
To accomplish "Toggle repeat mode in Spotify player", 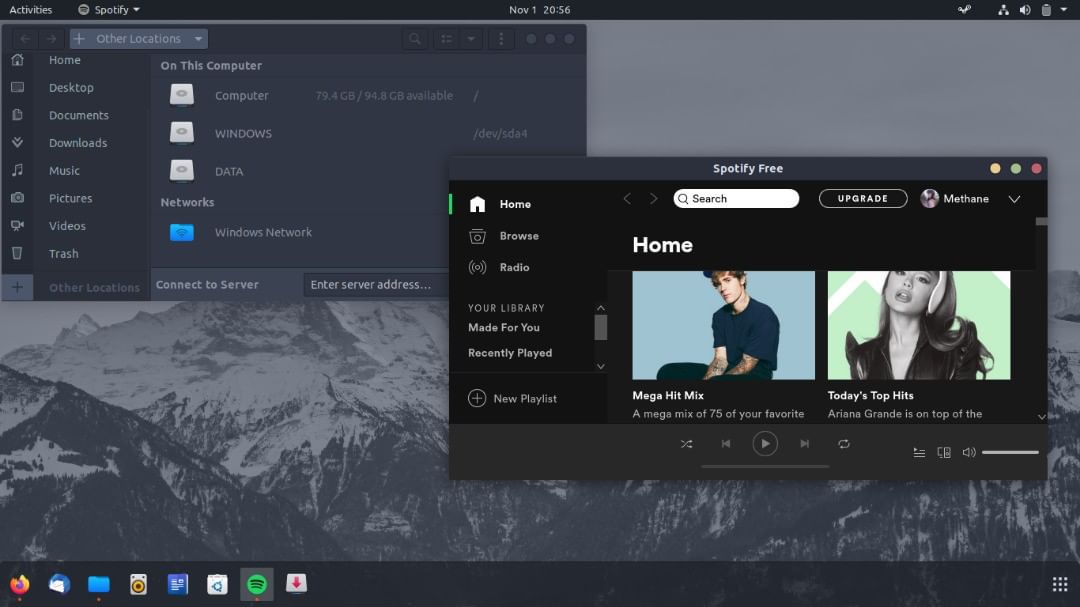I will point(844,444).
